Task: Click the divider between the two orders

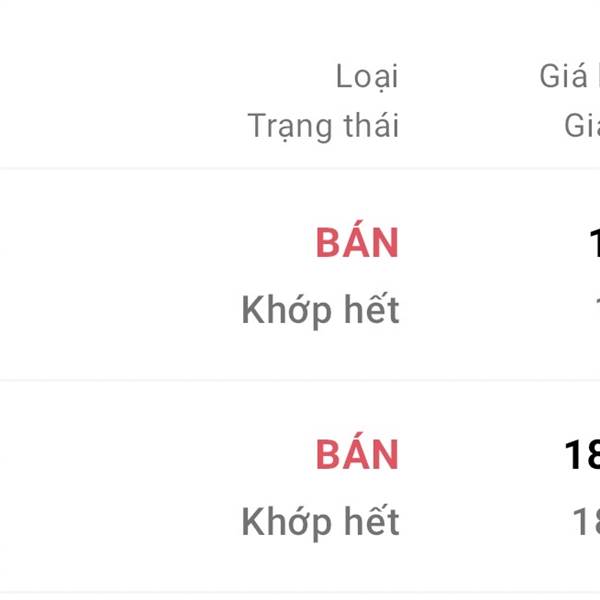Action: point(300,380)
